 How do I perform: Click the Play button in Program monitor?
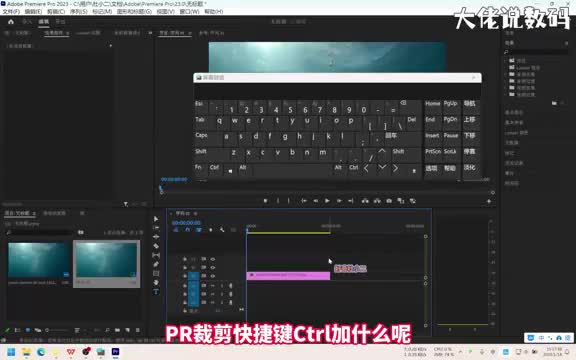coord(327,201)
